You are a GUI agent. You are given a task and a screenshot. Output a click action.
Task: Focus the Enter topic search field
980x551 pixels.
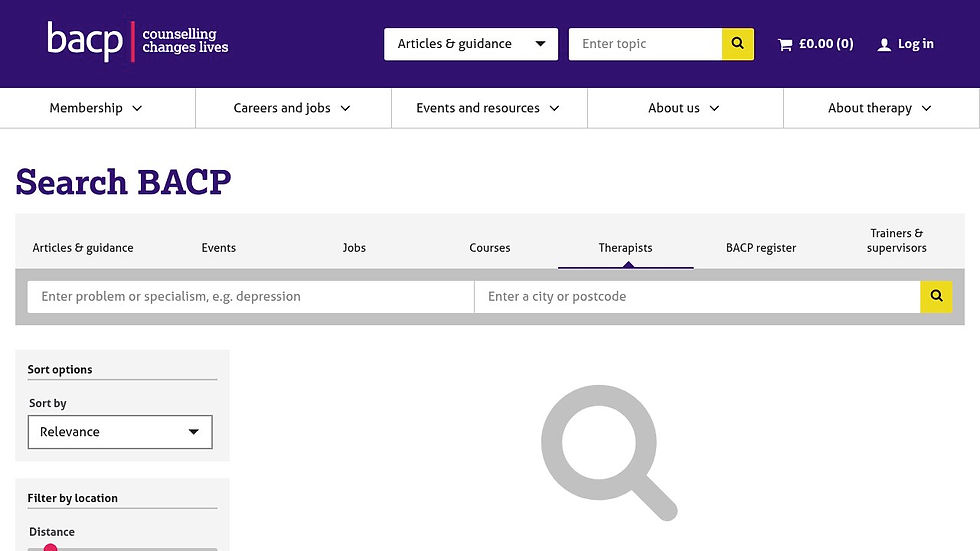click(x=645, y=44)
